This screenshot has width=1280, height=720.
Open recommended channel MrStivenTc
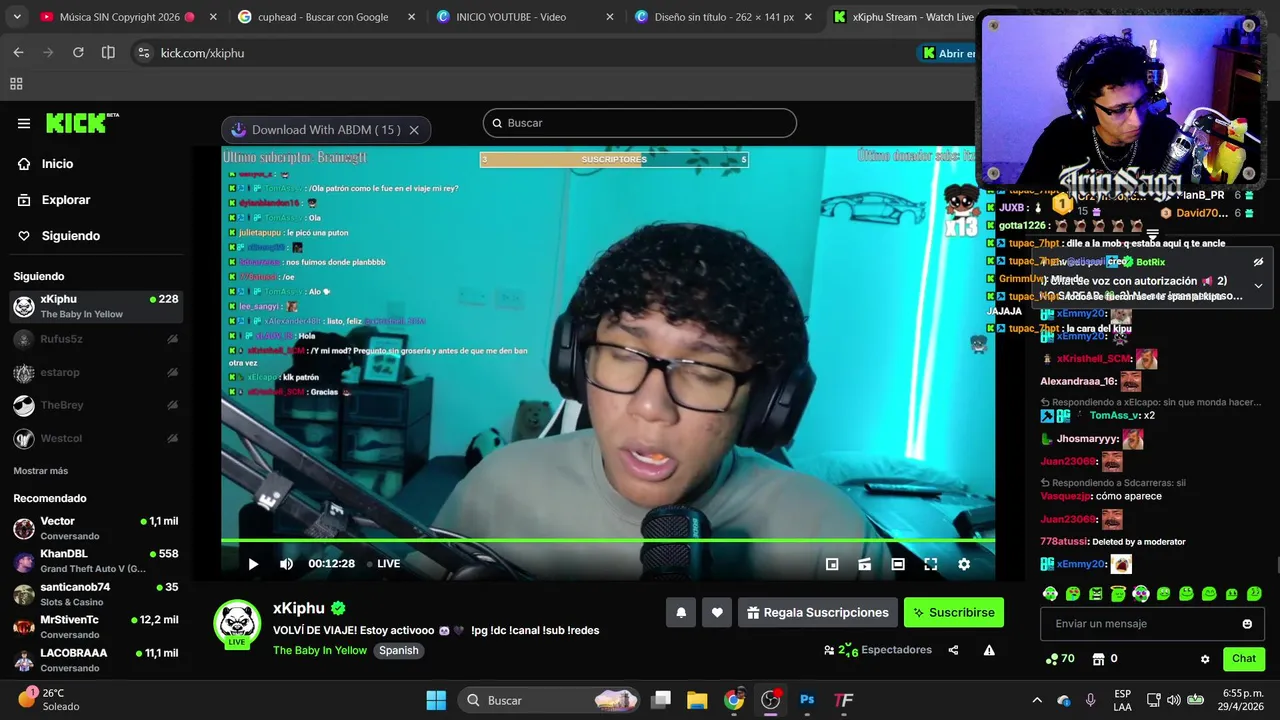pos(96,627)
